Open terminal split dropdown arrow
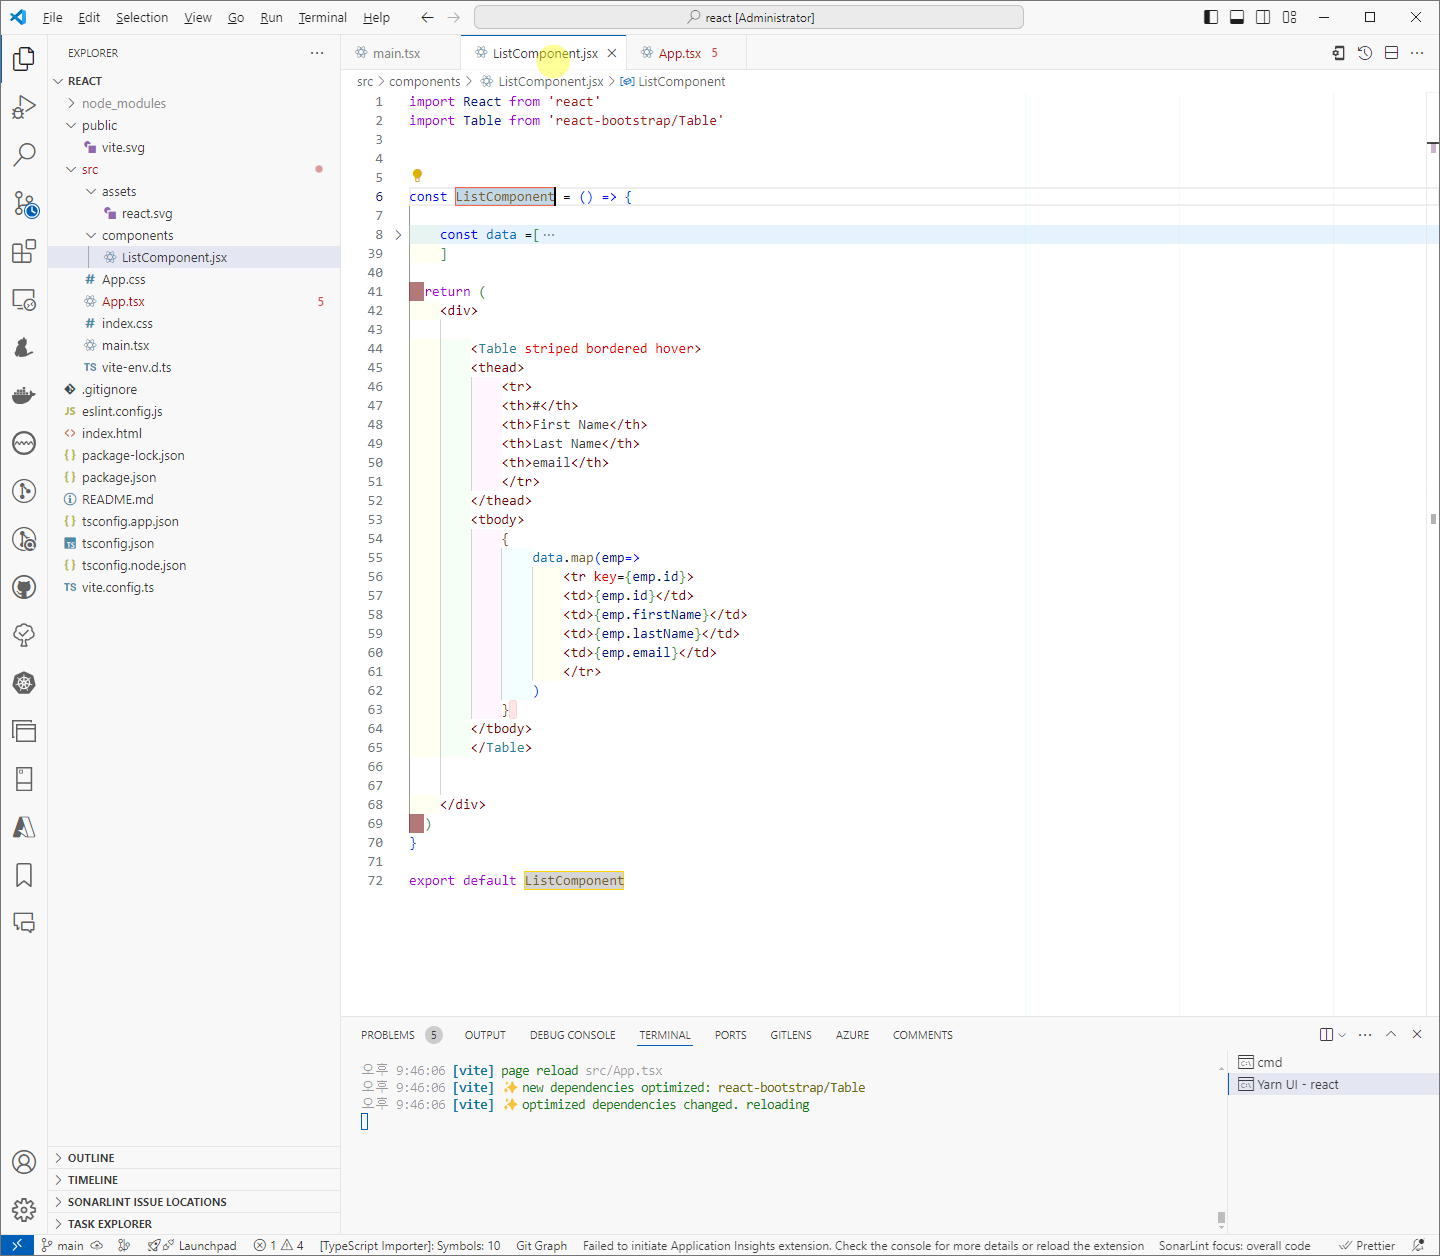 click(x=1342, y=1035)
